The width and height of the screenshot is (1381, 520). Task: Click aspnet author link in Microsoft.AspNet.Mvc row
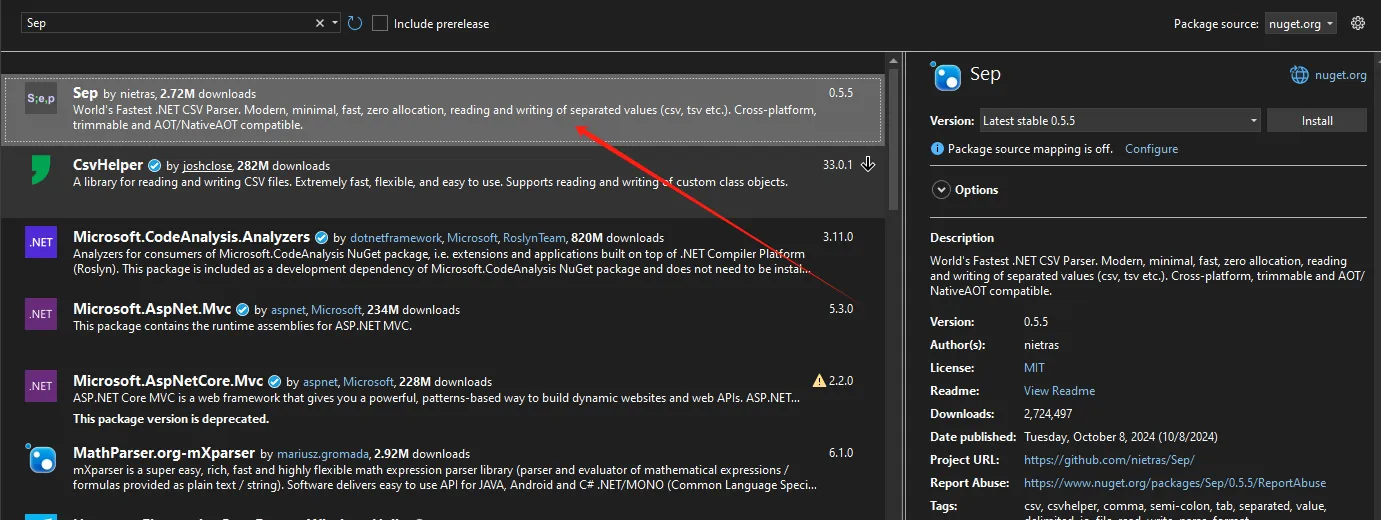point(288,310)
